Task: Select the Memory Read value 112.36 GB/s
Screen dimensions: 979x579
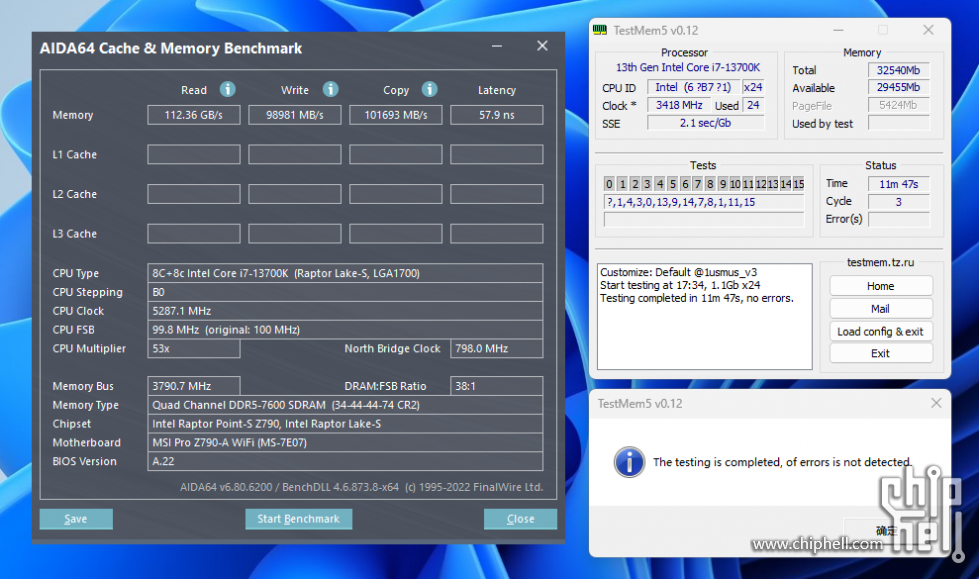Action: point(194,115)
